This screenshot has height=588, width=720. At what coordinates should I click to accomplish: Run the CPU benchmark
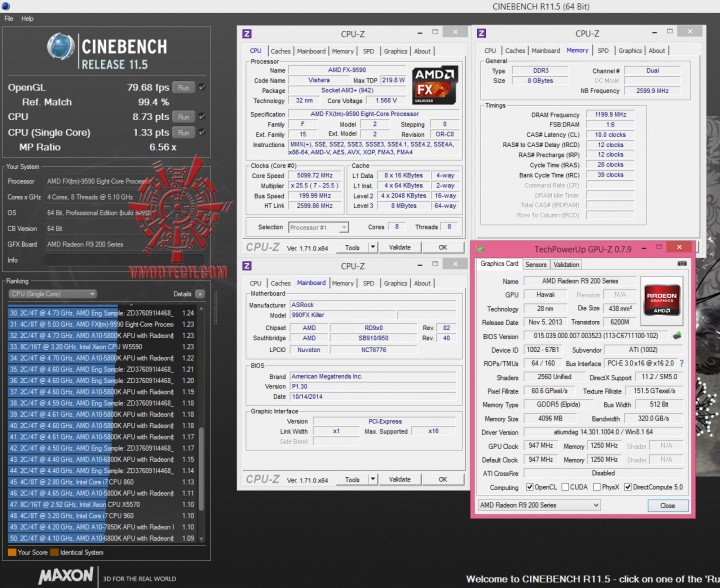point(184,117)
